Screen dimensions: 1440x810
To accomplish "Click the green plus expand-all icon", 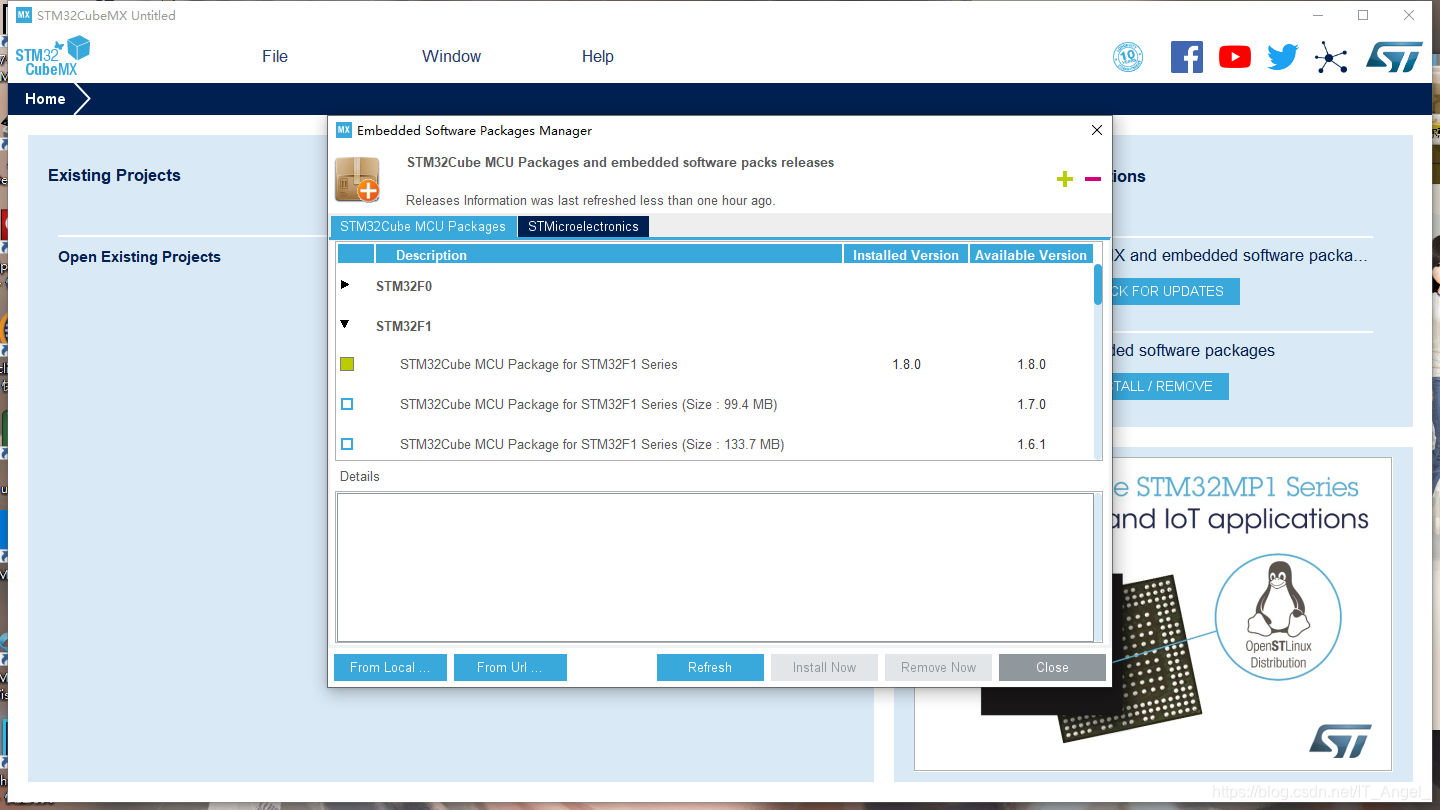I will pyautogui.click(x=1065, y=179).
